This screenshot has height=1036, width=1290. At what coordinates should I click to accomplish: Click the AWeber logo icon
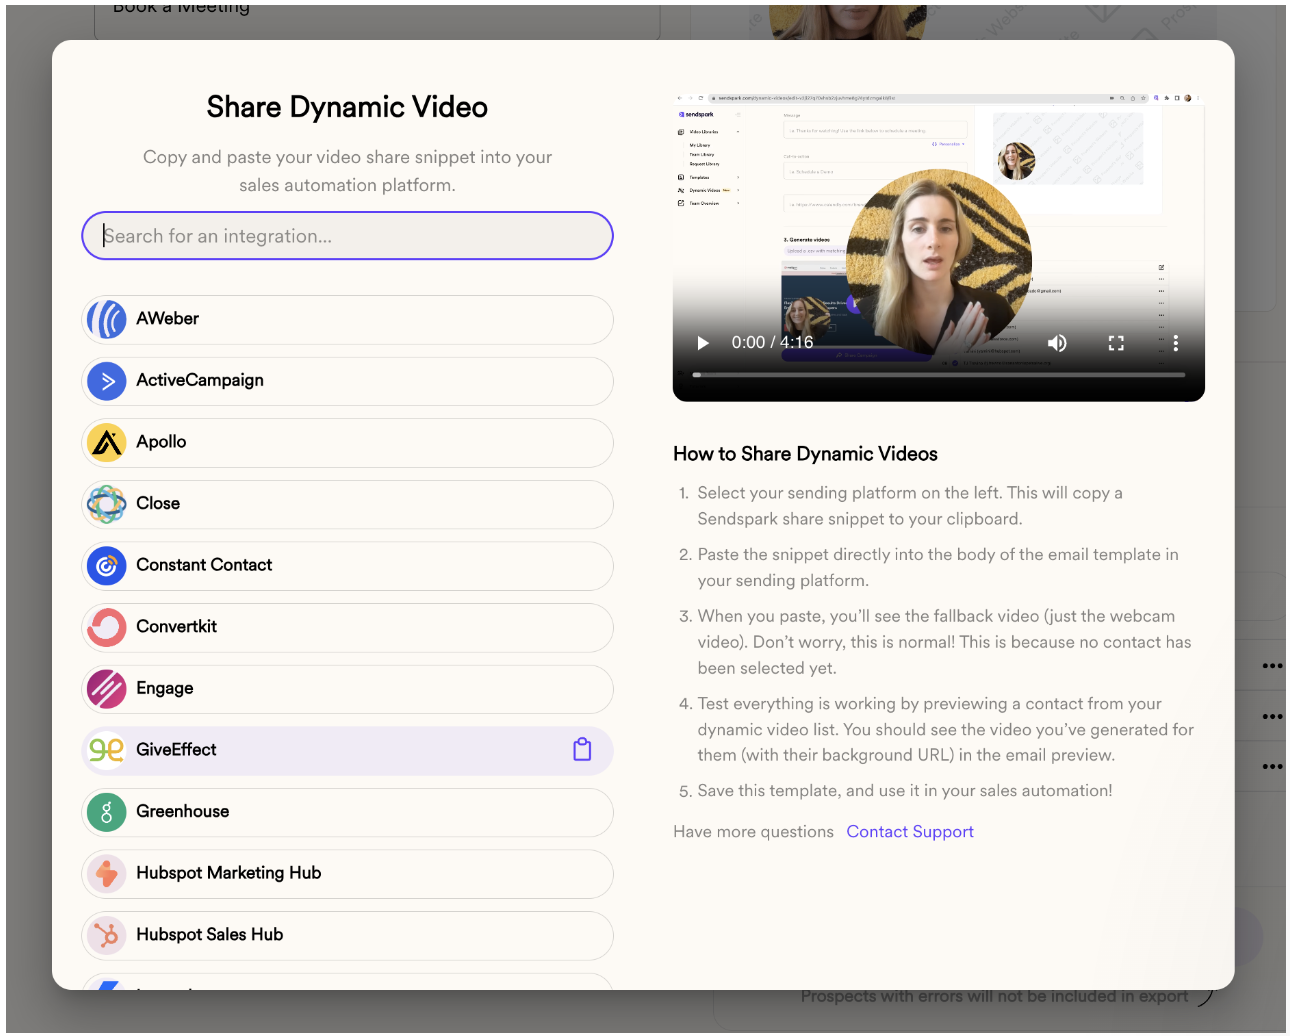click(107, 319)
